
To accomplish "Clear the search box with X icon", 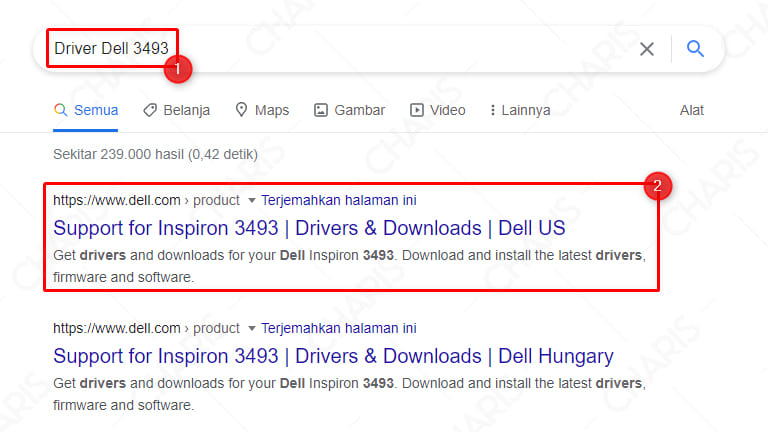I will click(647, 49).
